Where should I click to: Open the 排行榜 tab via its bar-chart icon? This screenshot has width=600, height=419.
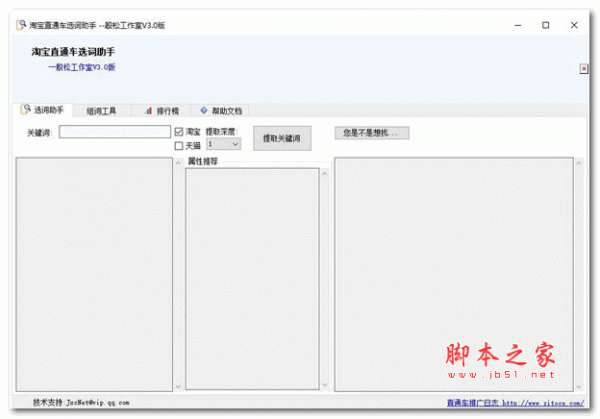pos(147,110)
